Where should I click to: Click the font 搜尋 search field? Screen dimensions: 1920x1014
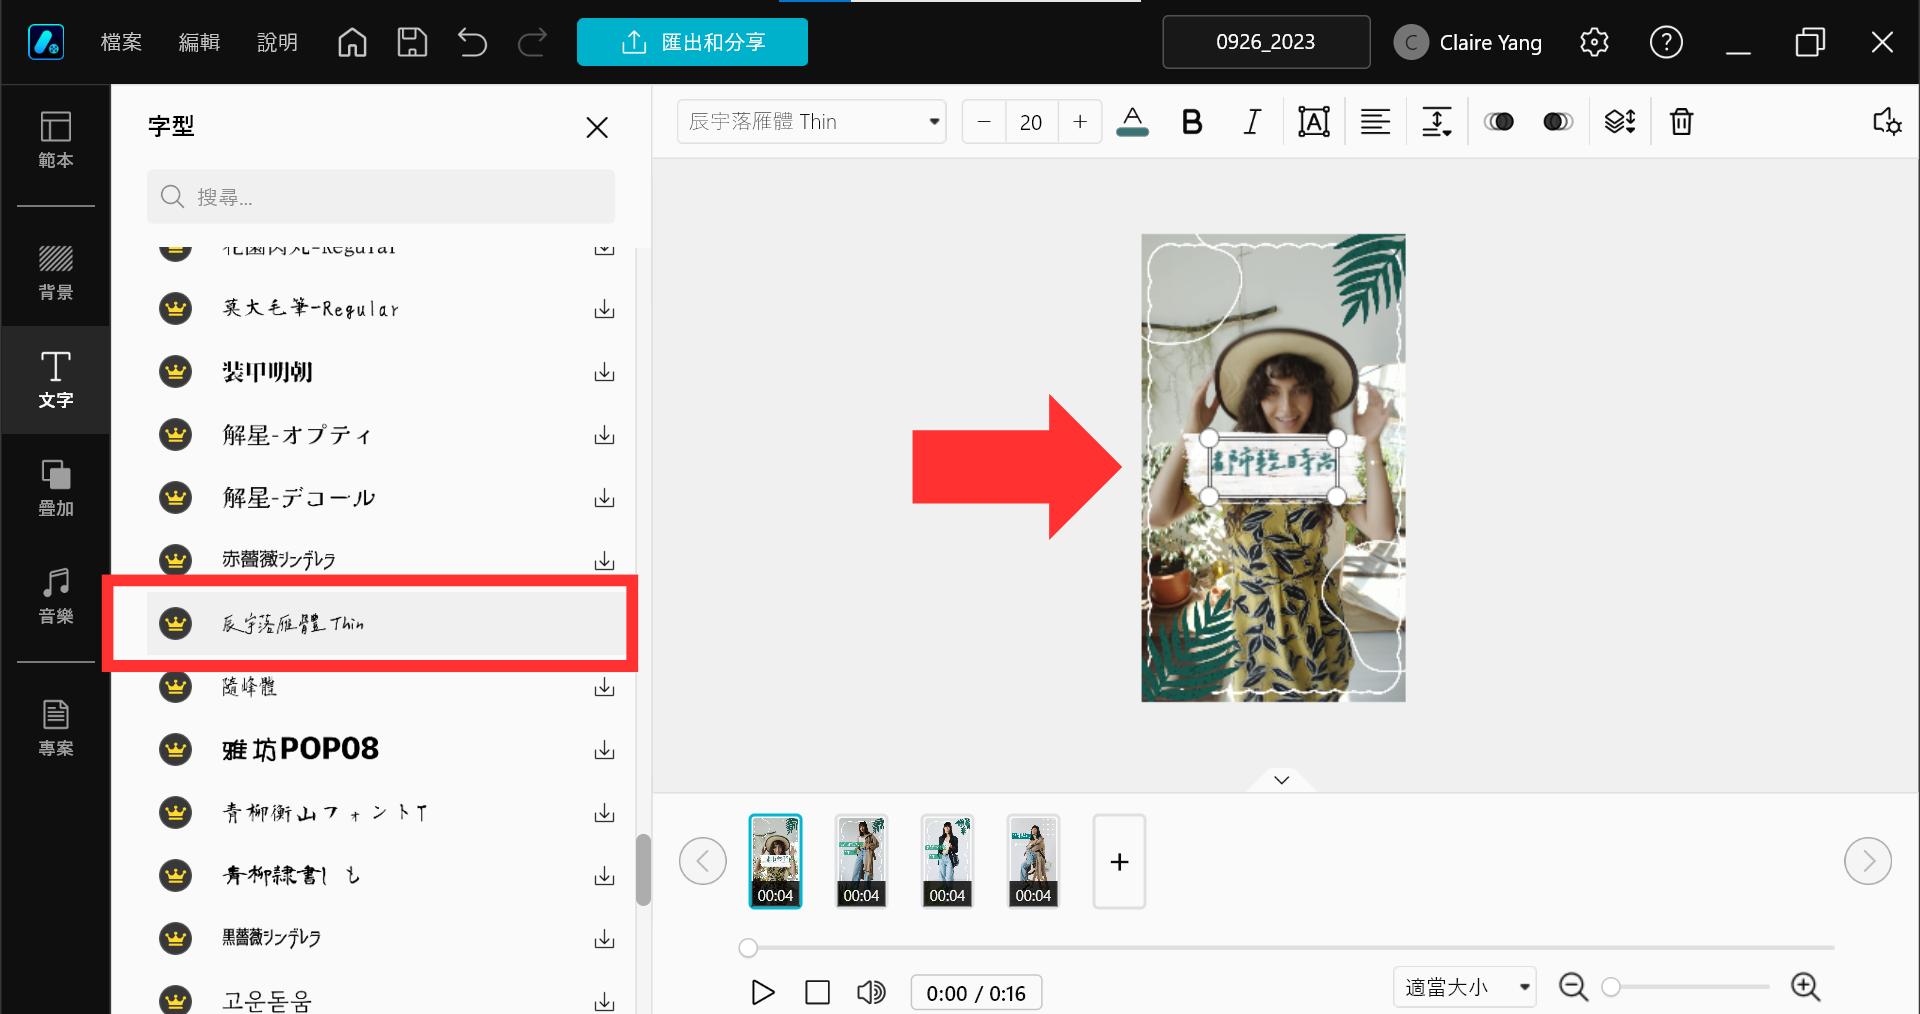(x=381, y=196)
